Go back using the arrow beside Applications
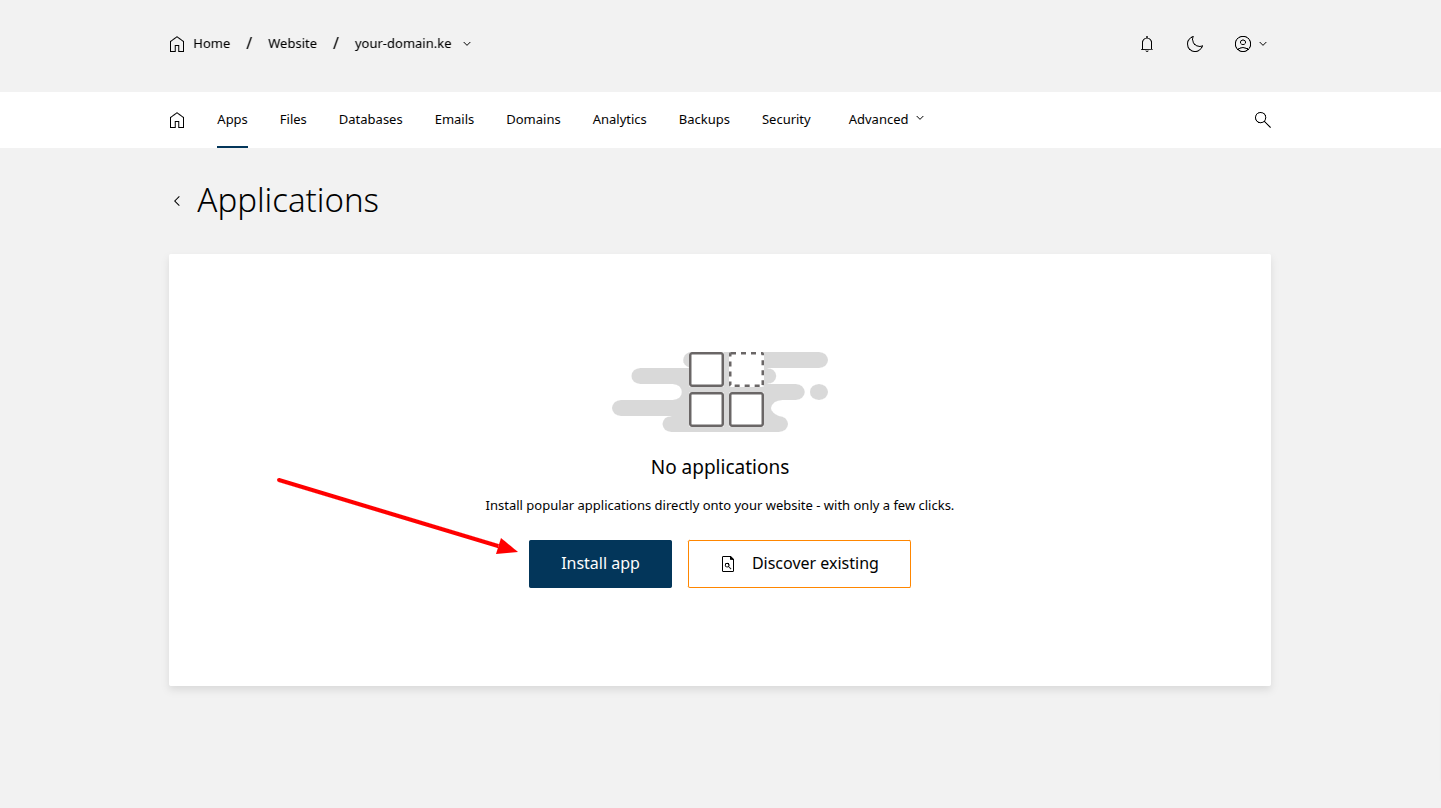 (177, 201)
